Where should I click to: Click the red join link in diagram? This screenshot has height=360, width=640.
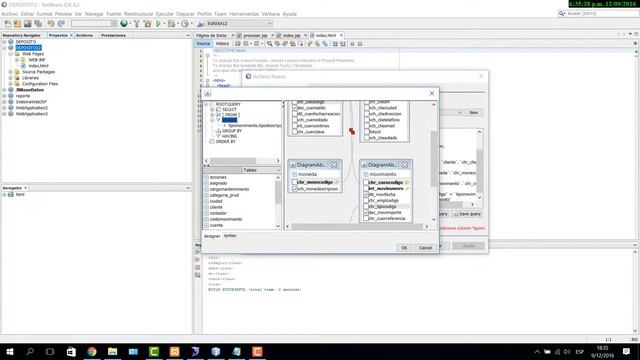click(x=352, y=131)
